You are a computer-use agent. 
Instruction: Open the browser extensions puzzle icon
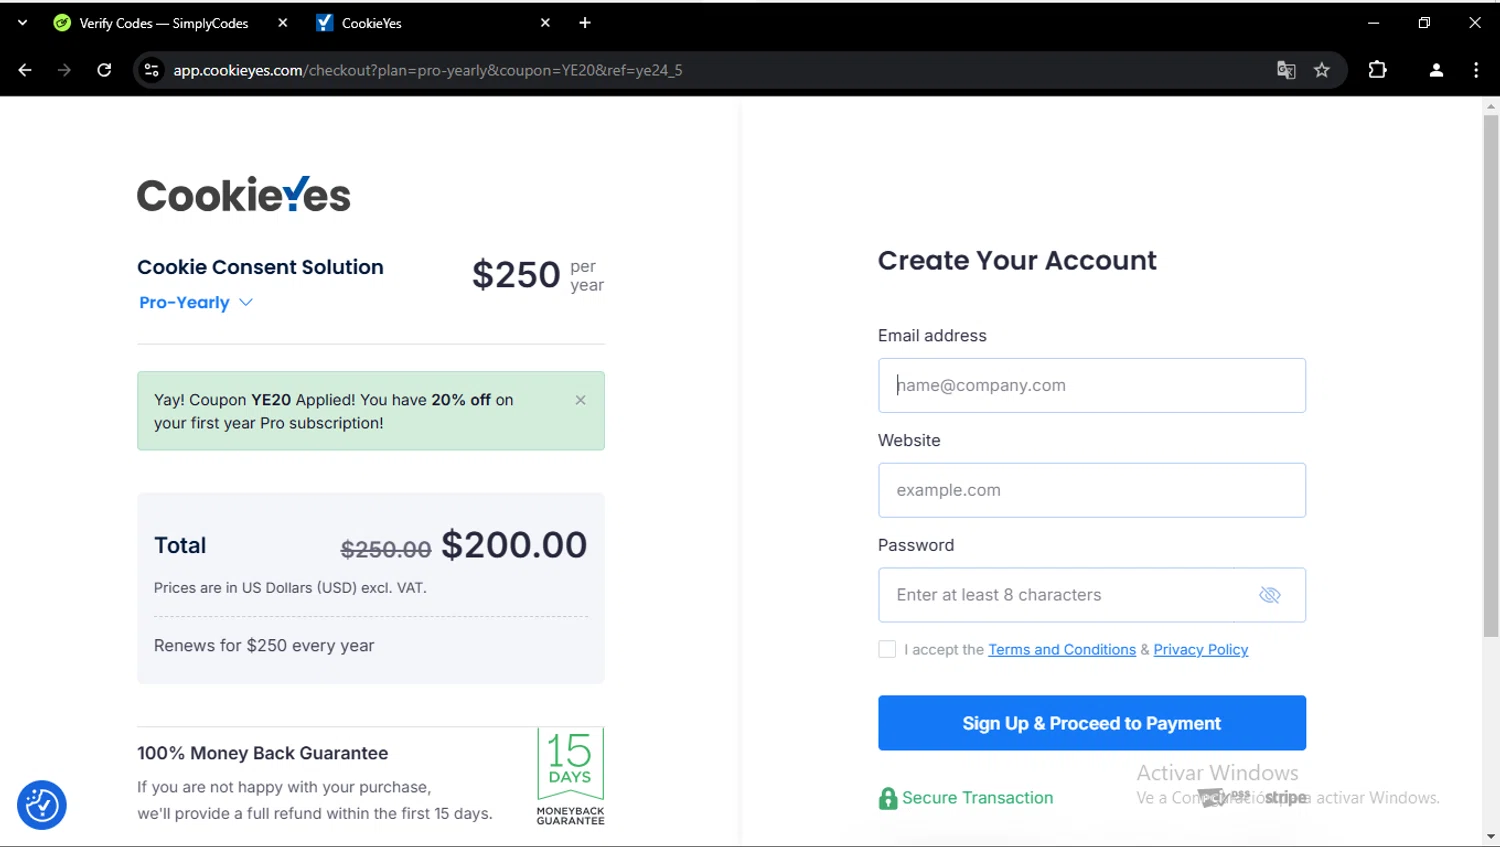pyautogui.click(x=1377, y=70)
